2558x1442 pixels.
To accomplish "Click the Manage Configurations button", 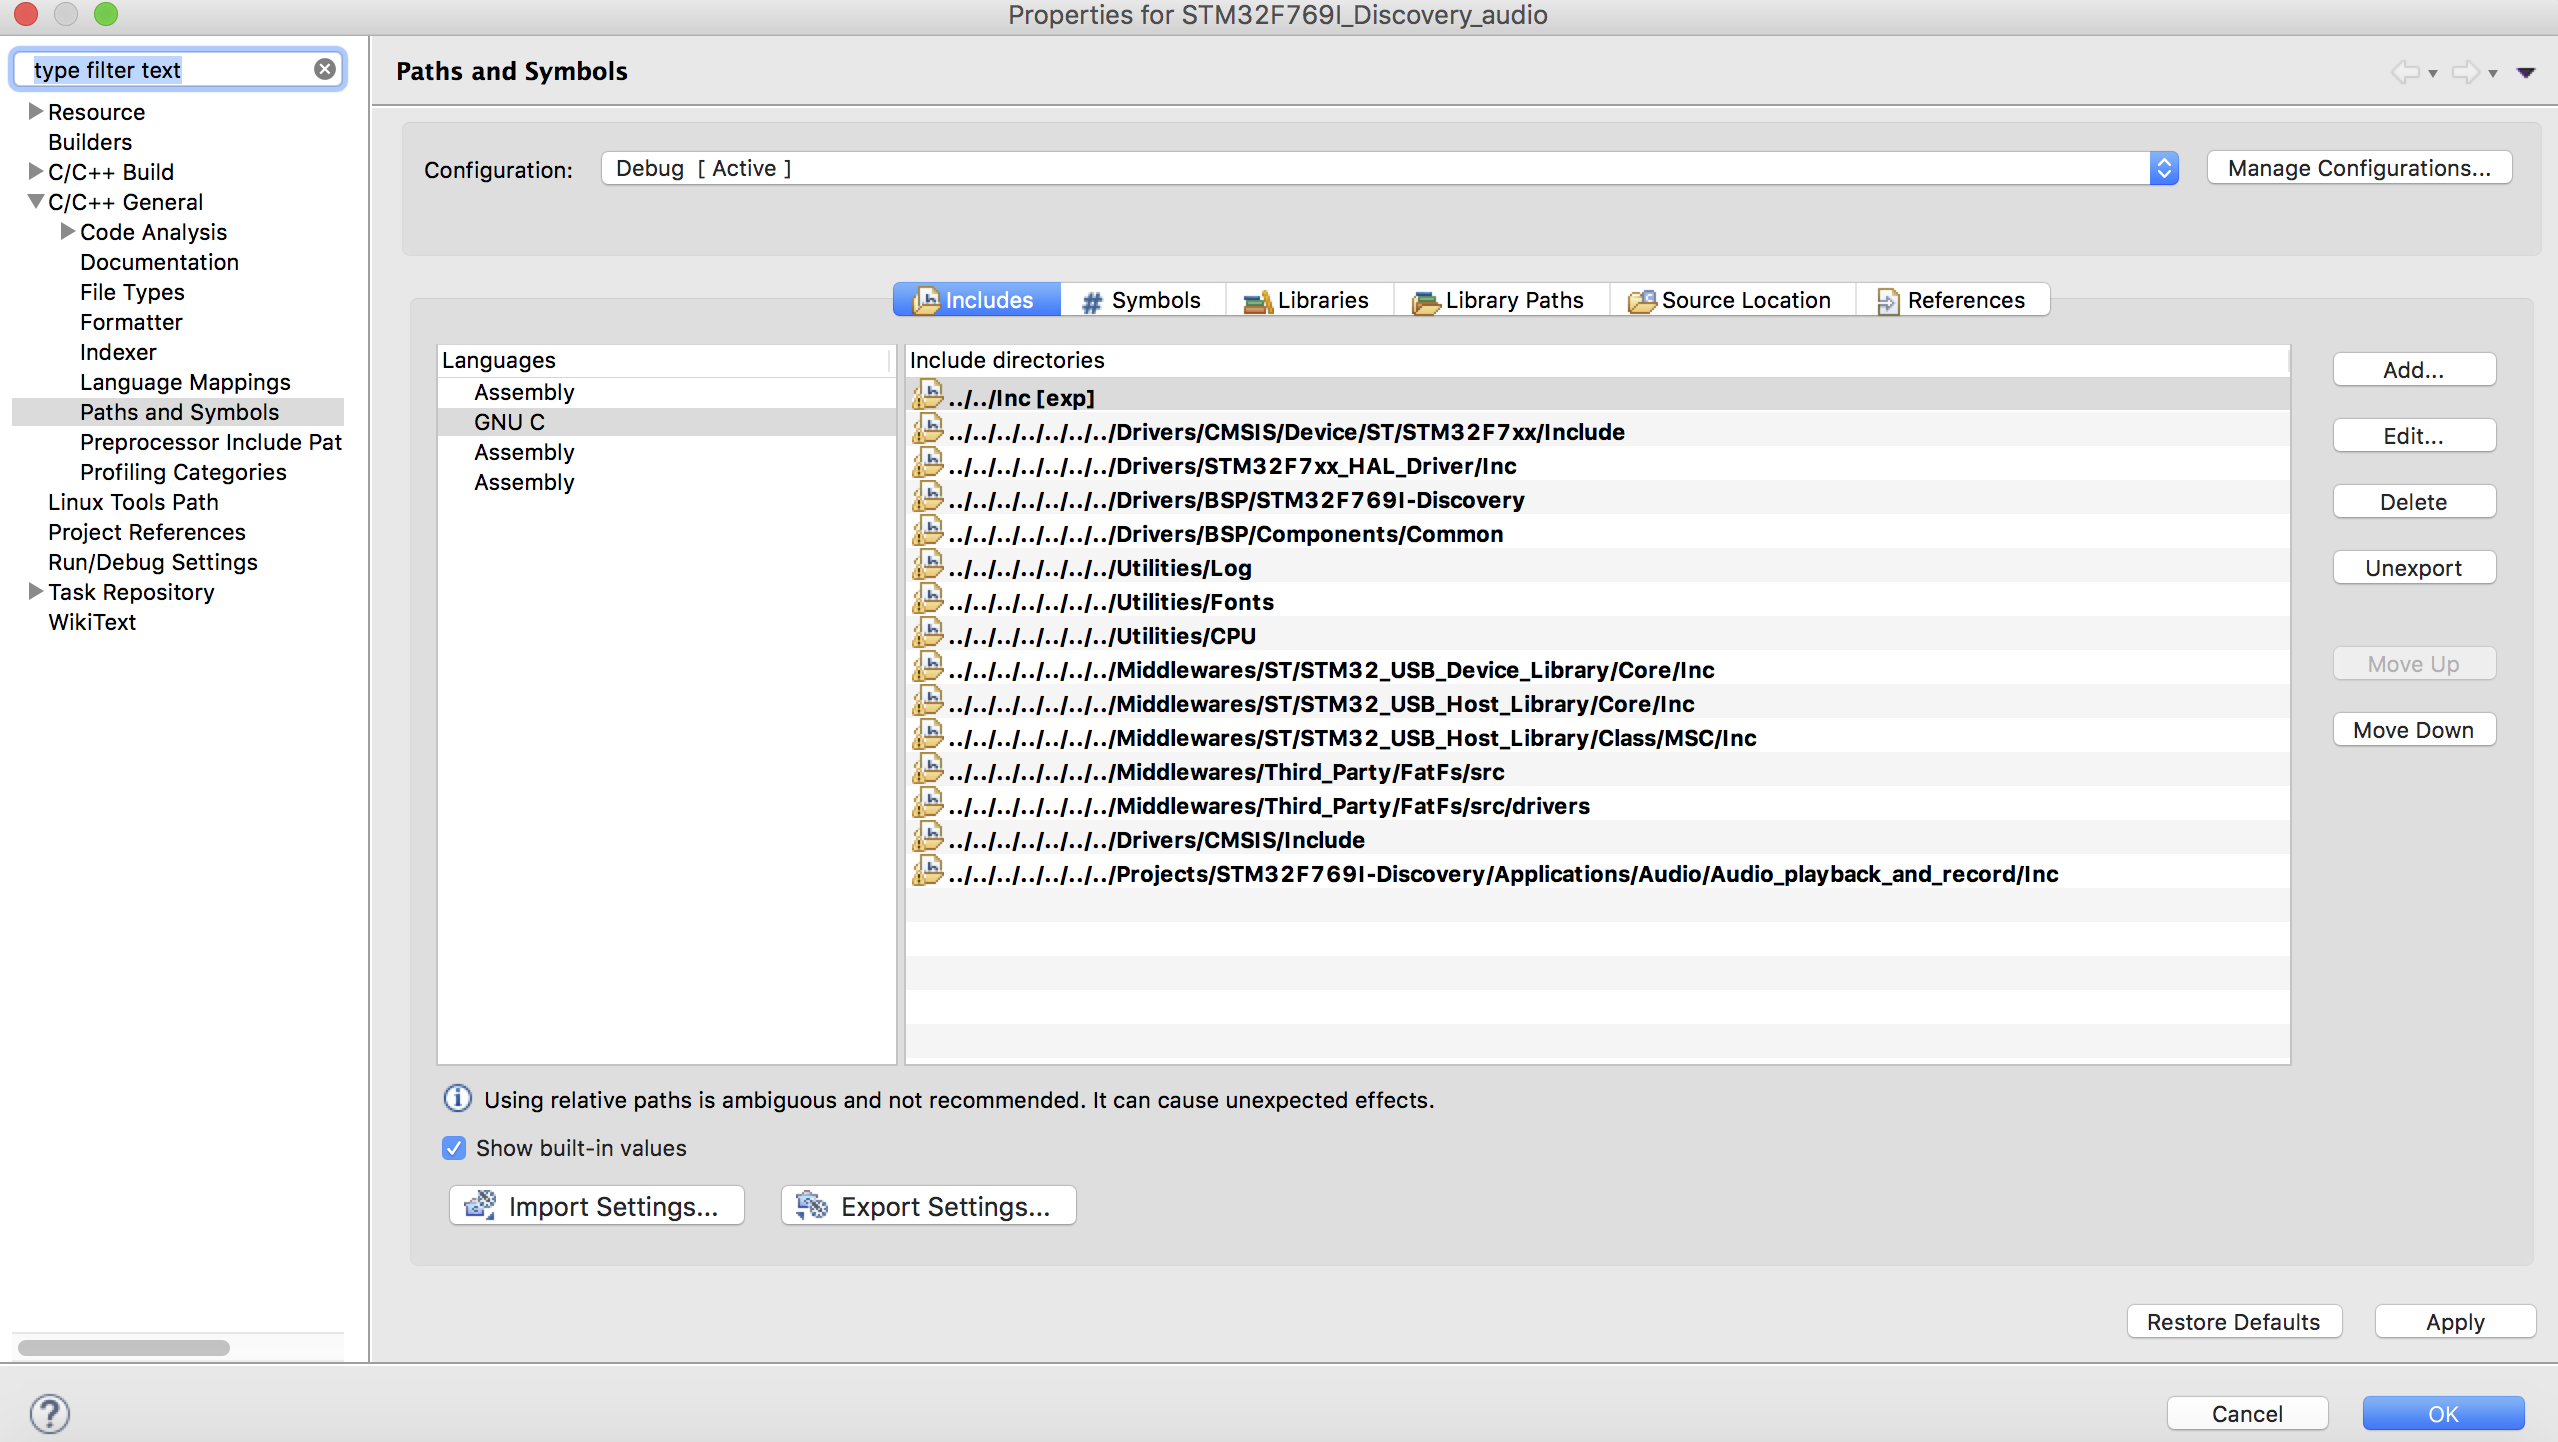I will pos(2358,168).
